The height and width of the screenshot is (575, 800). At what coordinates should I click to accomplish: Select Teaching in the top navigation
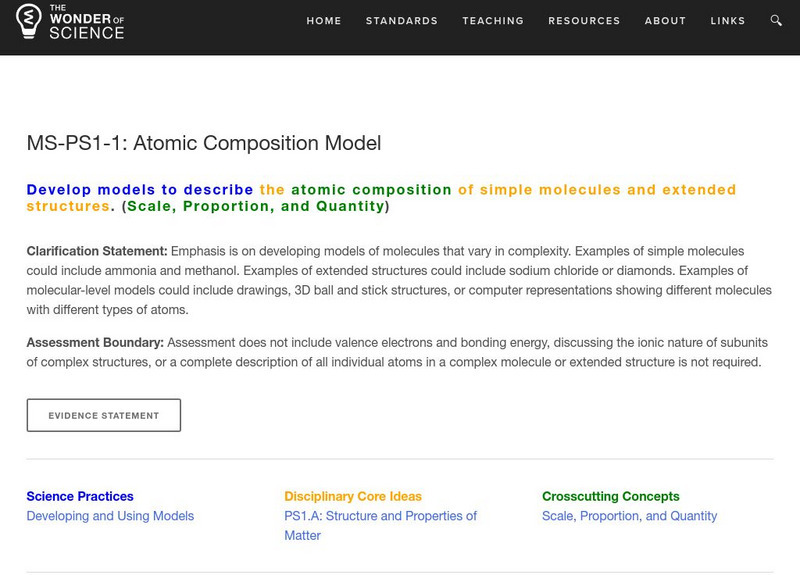pyautogui.click(x=493, y=21)
